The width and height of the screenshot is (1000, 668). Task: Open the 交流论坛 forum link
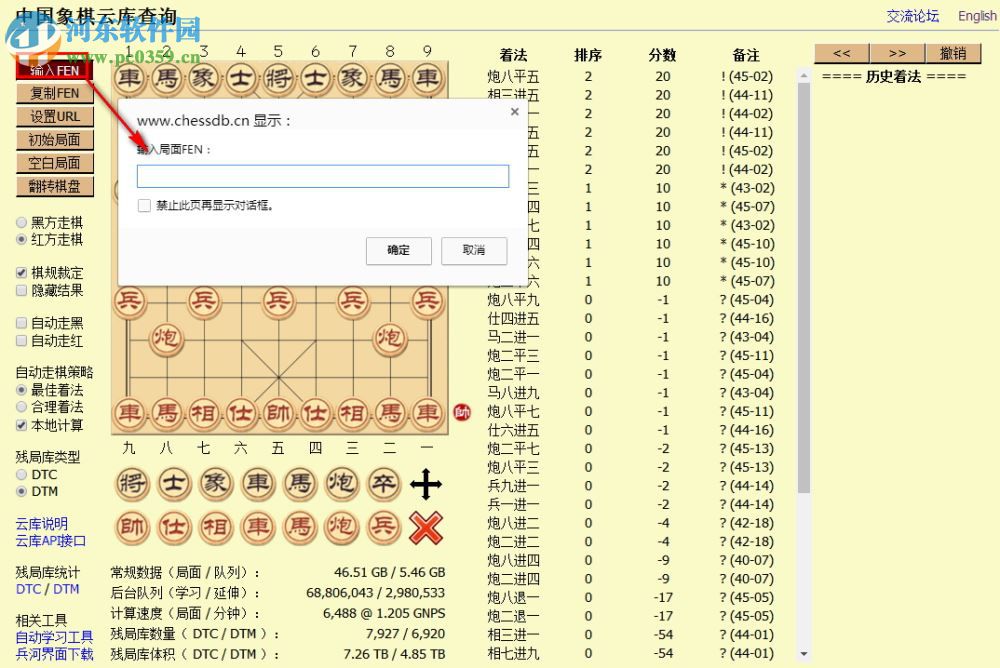912,16
